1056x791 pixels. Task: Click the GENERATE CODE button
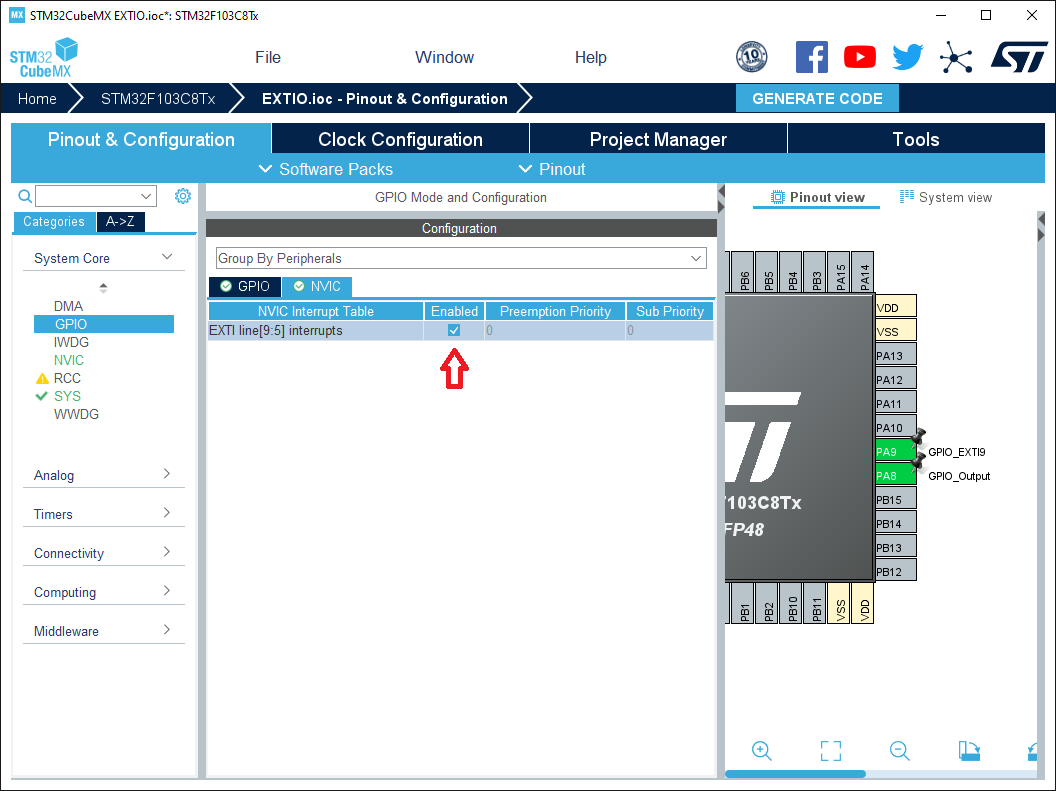[x=817, y=99]
